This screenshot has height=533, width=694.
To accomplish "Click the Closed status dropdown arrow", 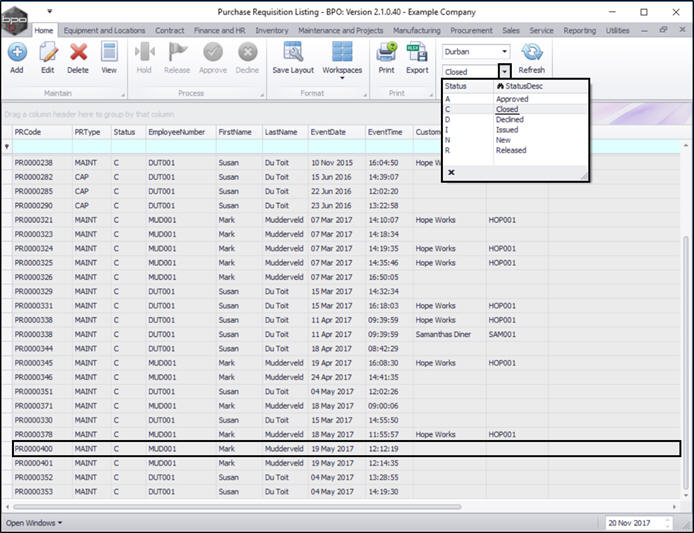I will [x=505, y=72].
